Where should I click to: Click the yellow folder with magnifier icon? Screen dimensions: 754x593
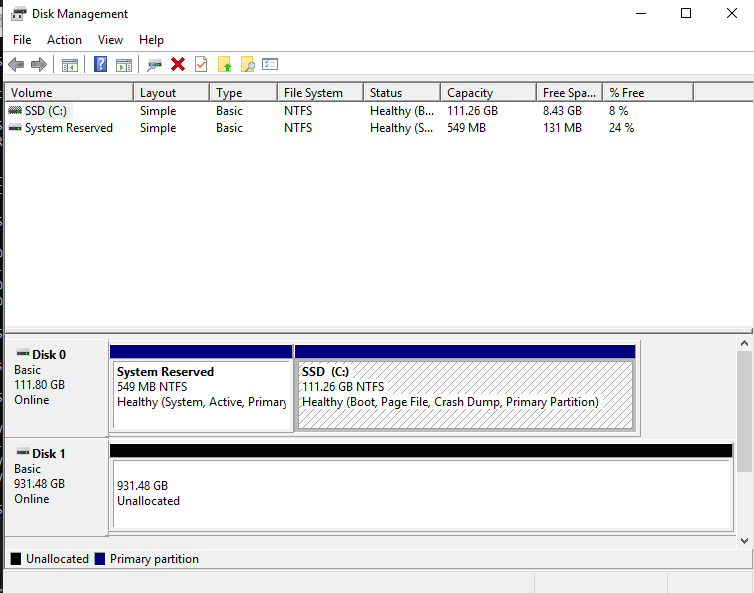pyautogui.click(x=248, y=64)
